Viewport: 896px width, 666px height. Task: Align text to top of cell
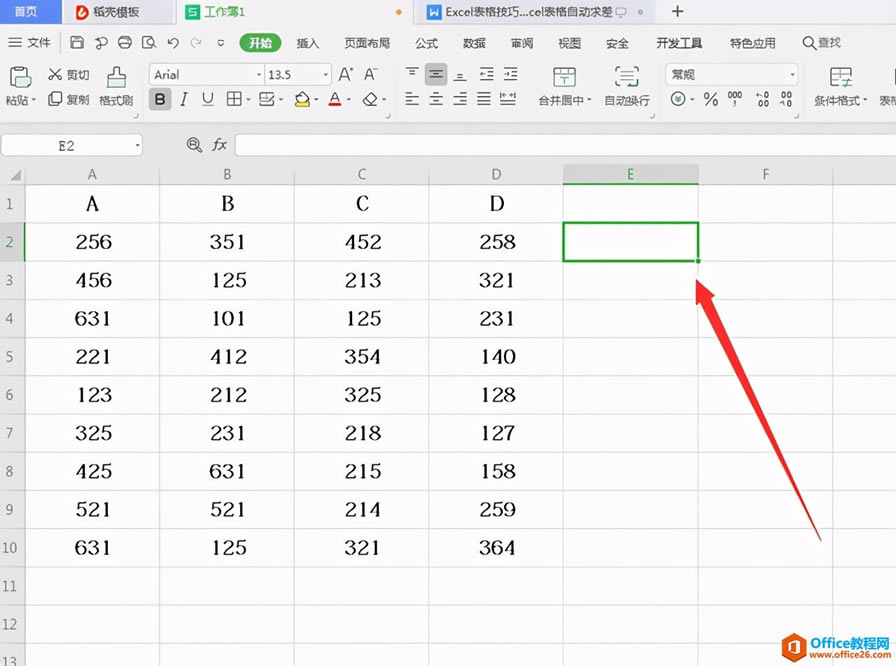coord(411,73)
